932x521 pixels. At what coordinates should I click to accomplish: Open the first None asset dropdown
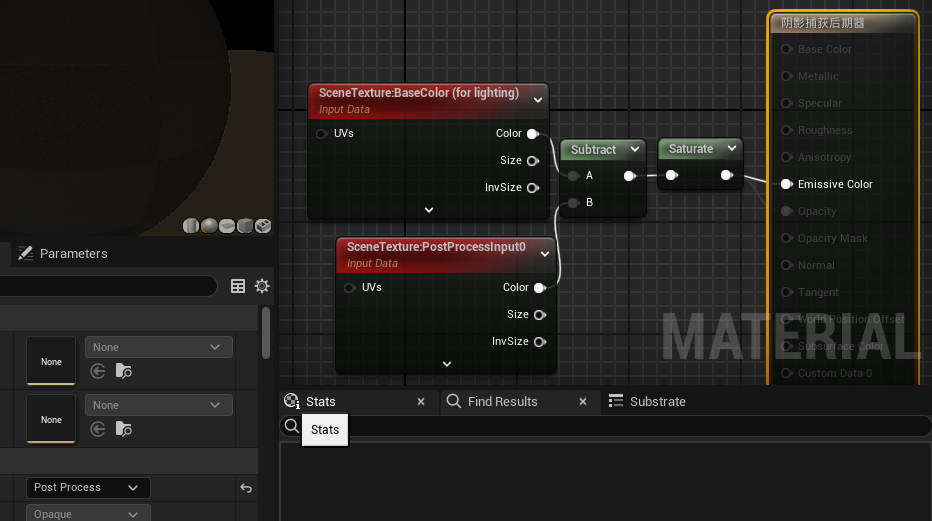[x=159, y=347]
